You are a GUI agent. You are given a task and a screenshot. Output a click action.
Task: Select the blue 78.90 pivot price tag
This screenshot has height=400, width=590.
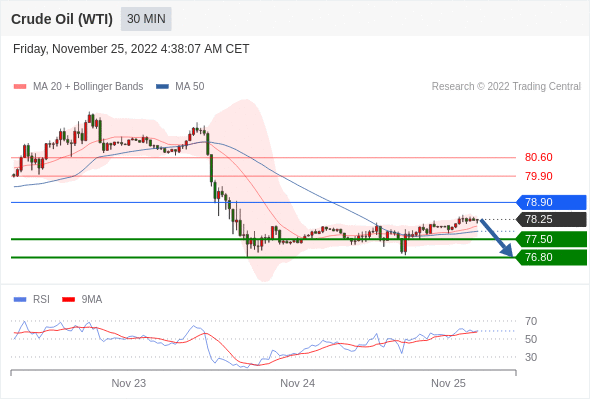tap(551, 202)
